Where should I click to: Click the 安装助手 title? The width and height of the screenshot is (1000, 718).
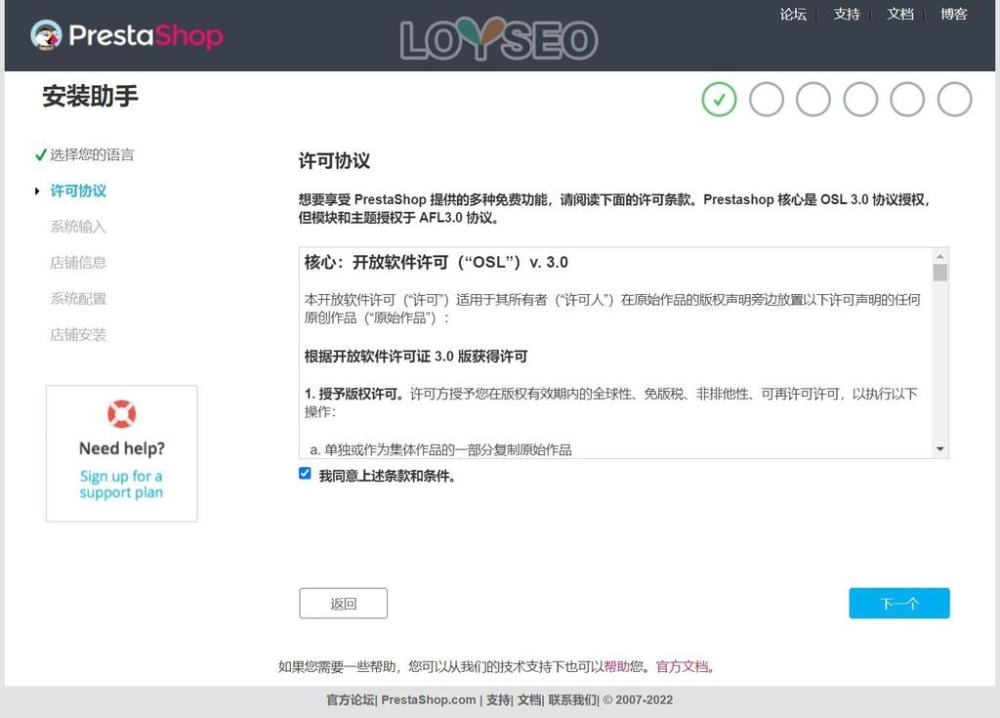click(x=91, y=96)
